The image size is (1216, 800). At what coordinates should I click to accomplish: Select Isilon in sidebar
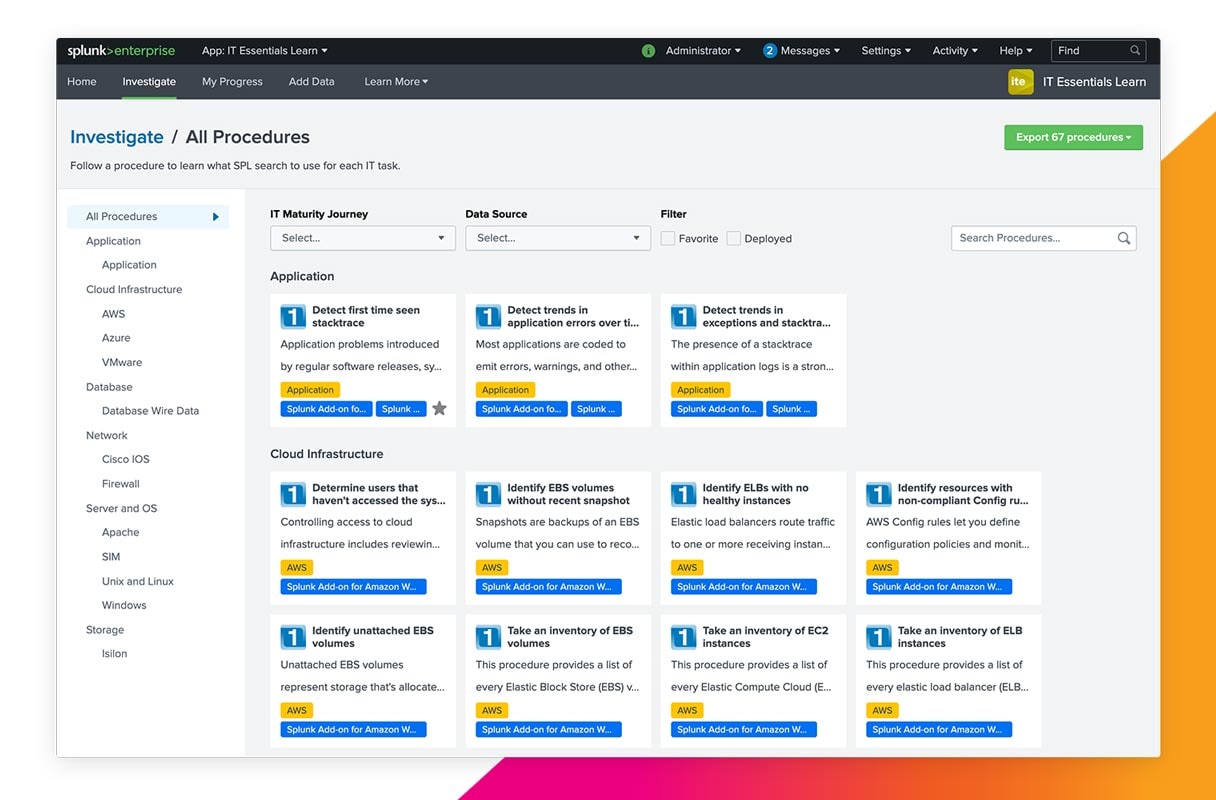[x=114, y=654]
